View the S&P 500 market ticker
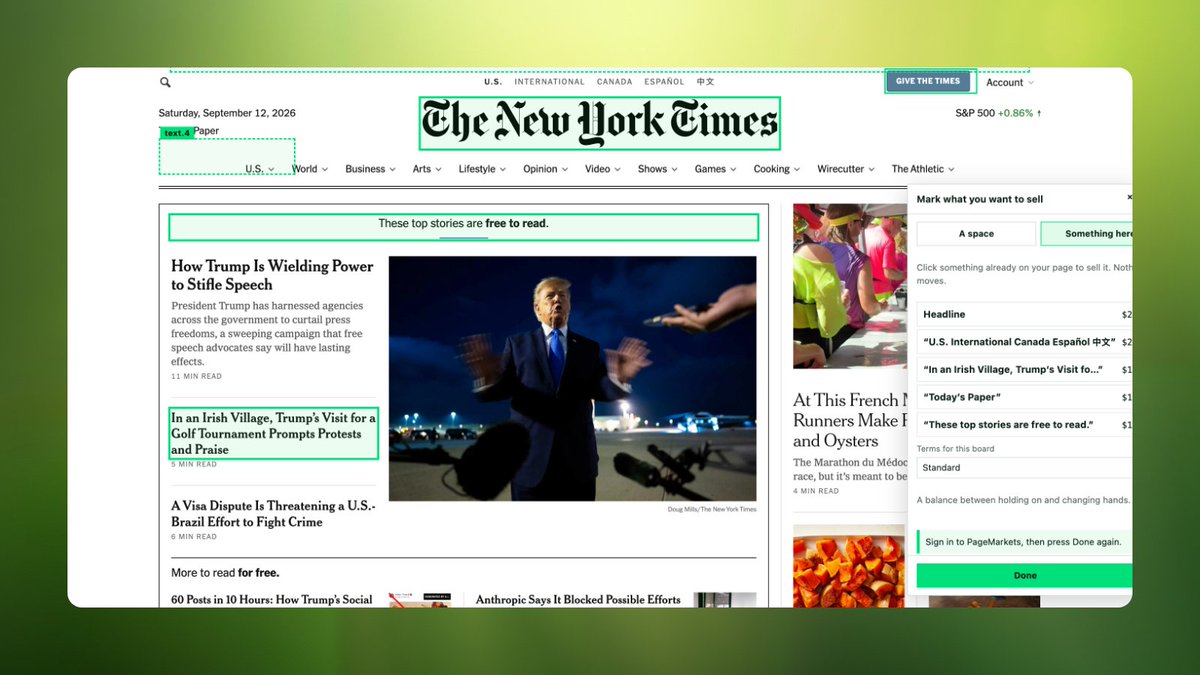 pos(998,113)
